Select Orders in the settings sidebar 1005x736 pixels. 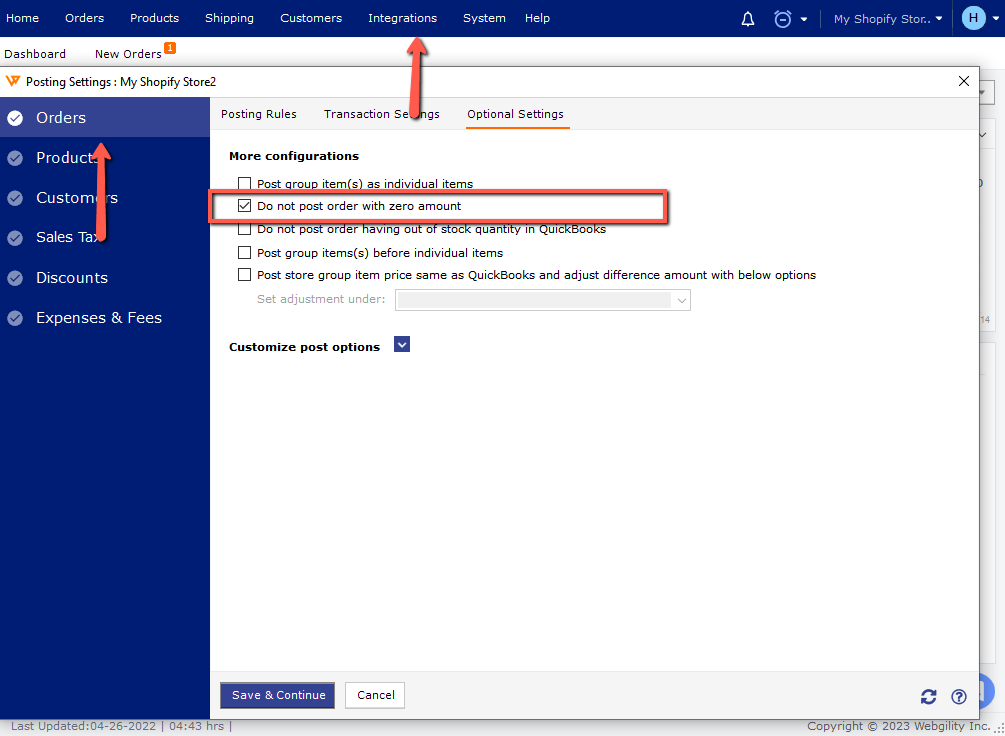point(105,118)
